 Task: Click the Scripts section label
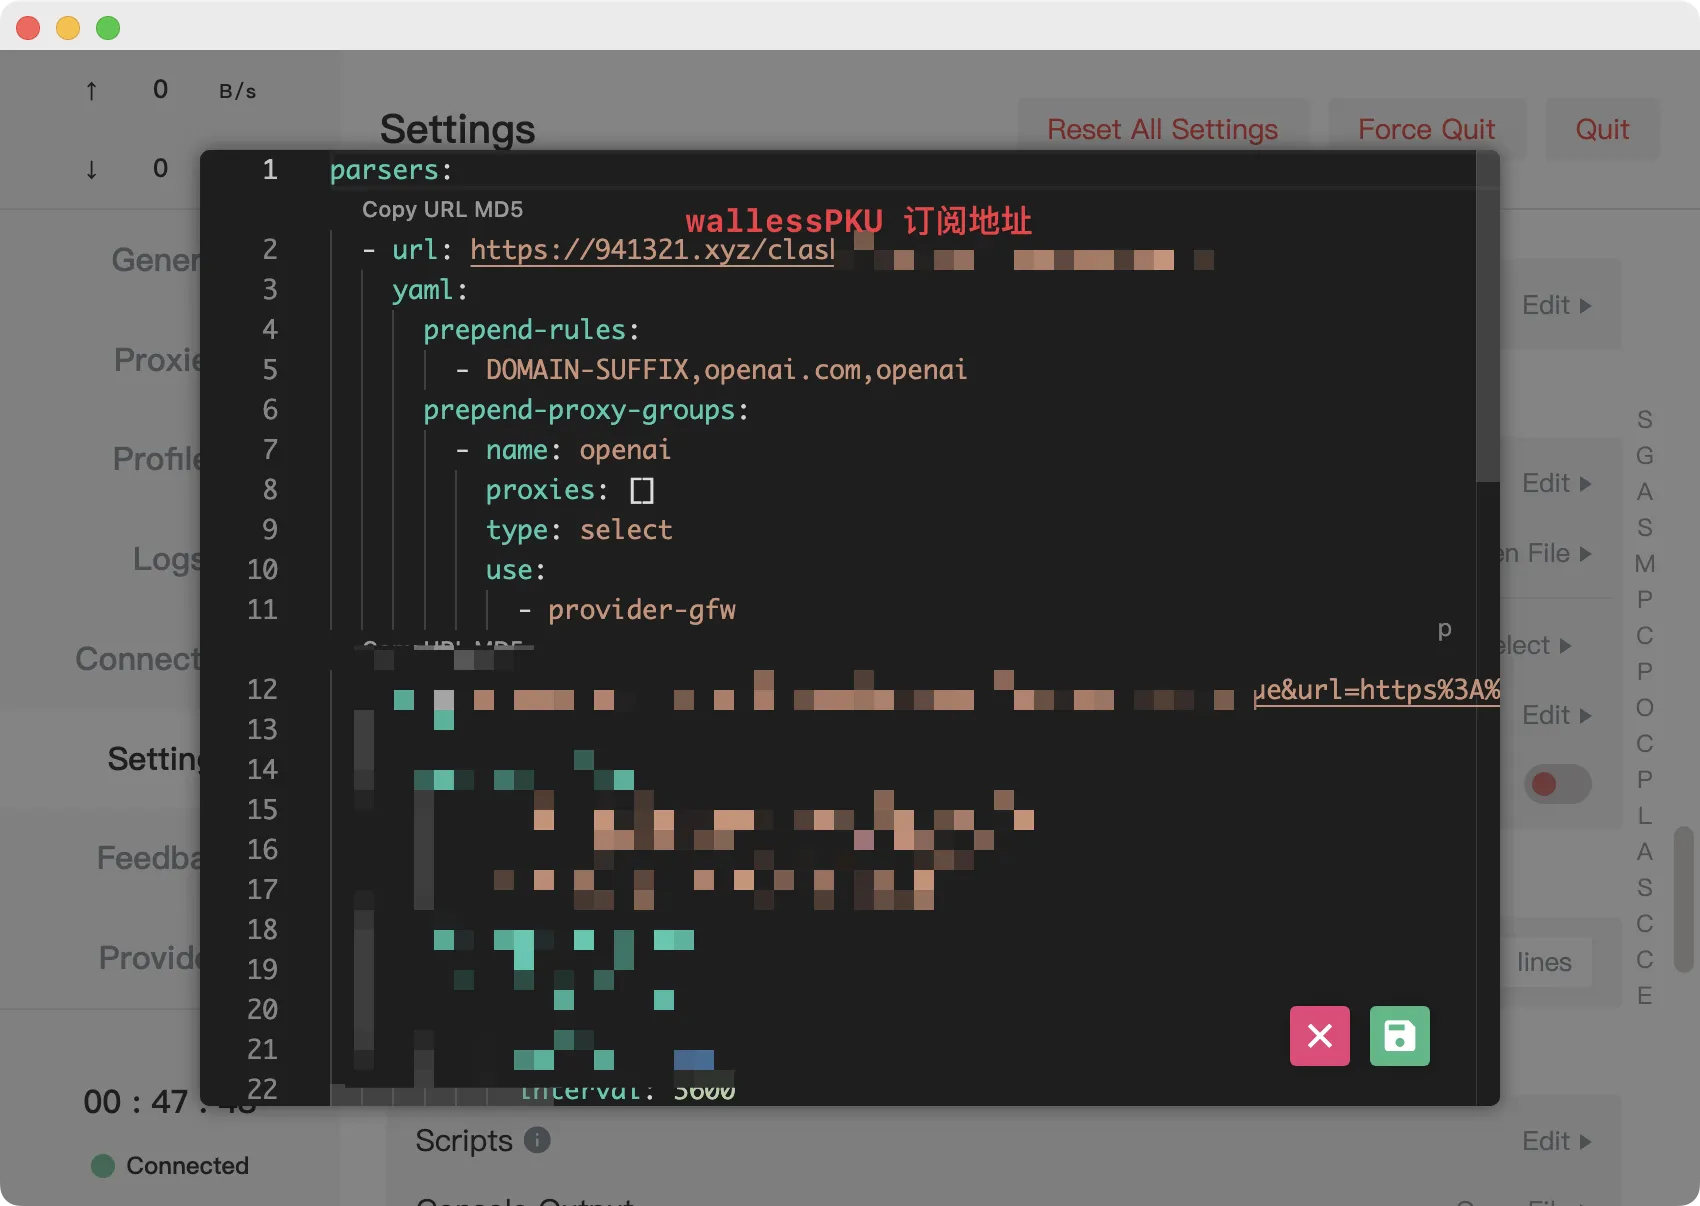tap(464, 1141)
